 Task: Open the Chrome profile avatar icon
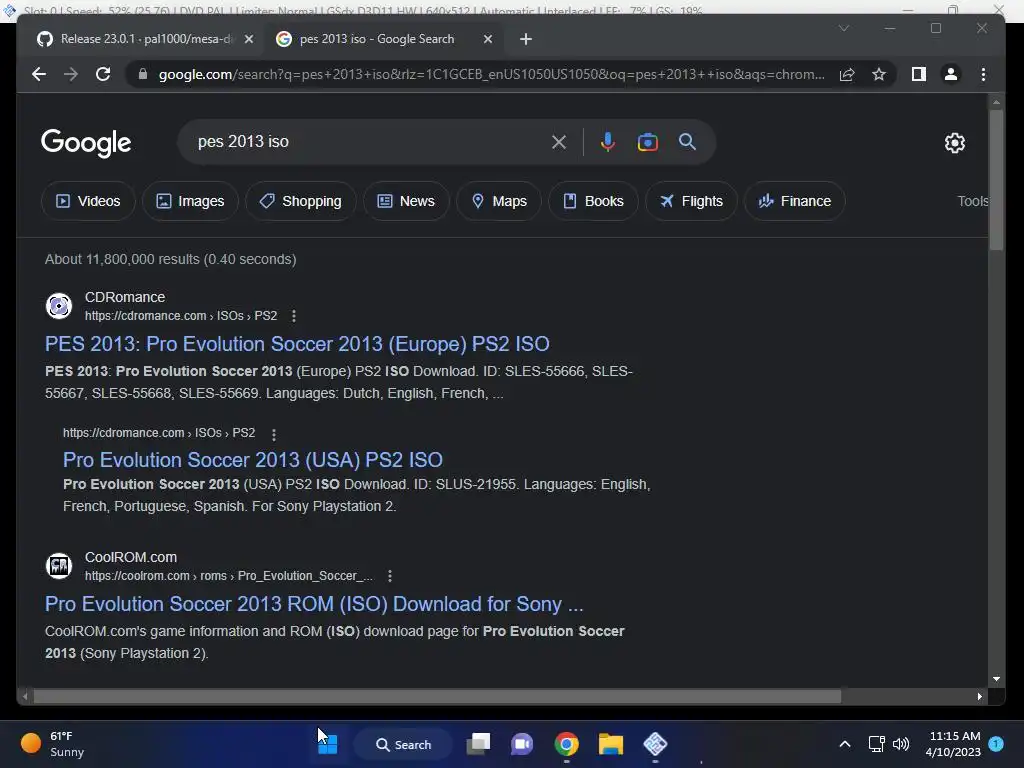951,74
